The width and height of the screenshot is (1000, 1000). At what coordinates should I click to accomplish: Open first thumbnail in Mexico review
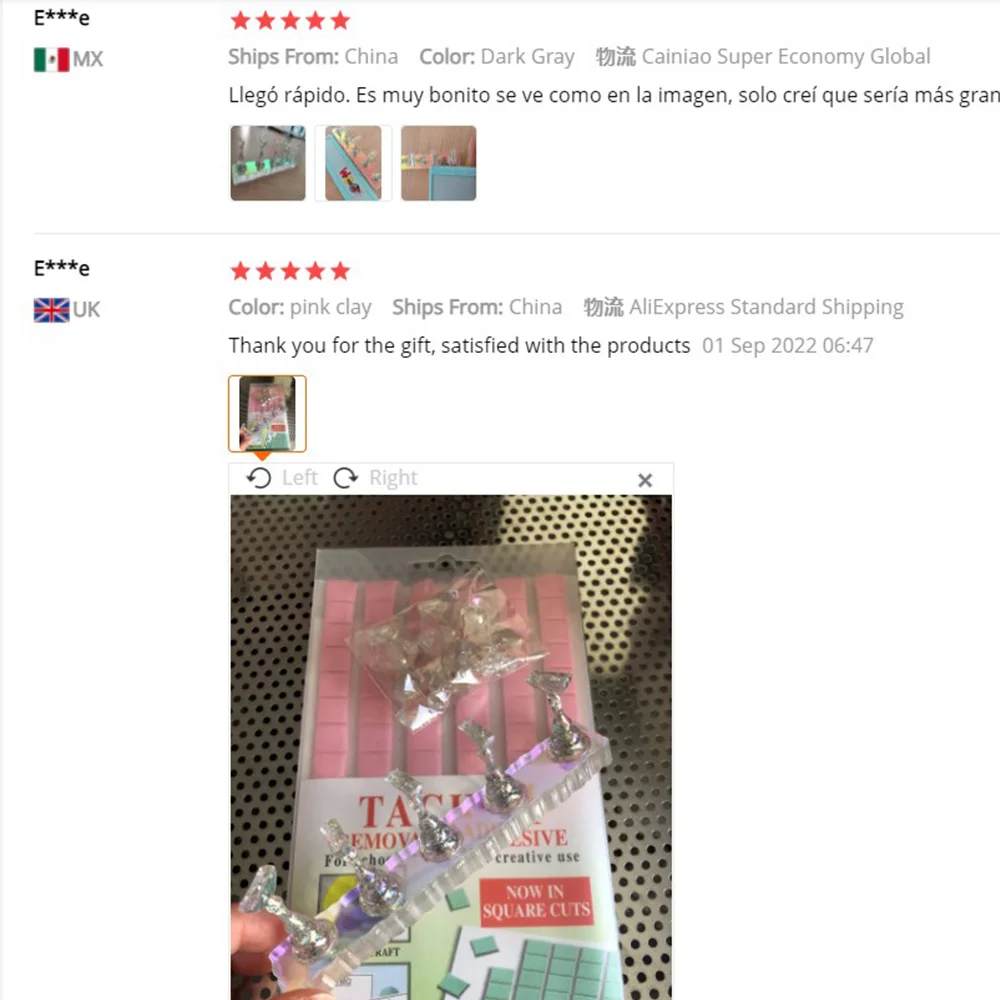pos(268,163)
